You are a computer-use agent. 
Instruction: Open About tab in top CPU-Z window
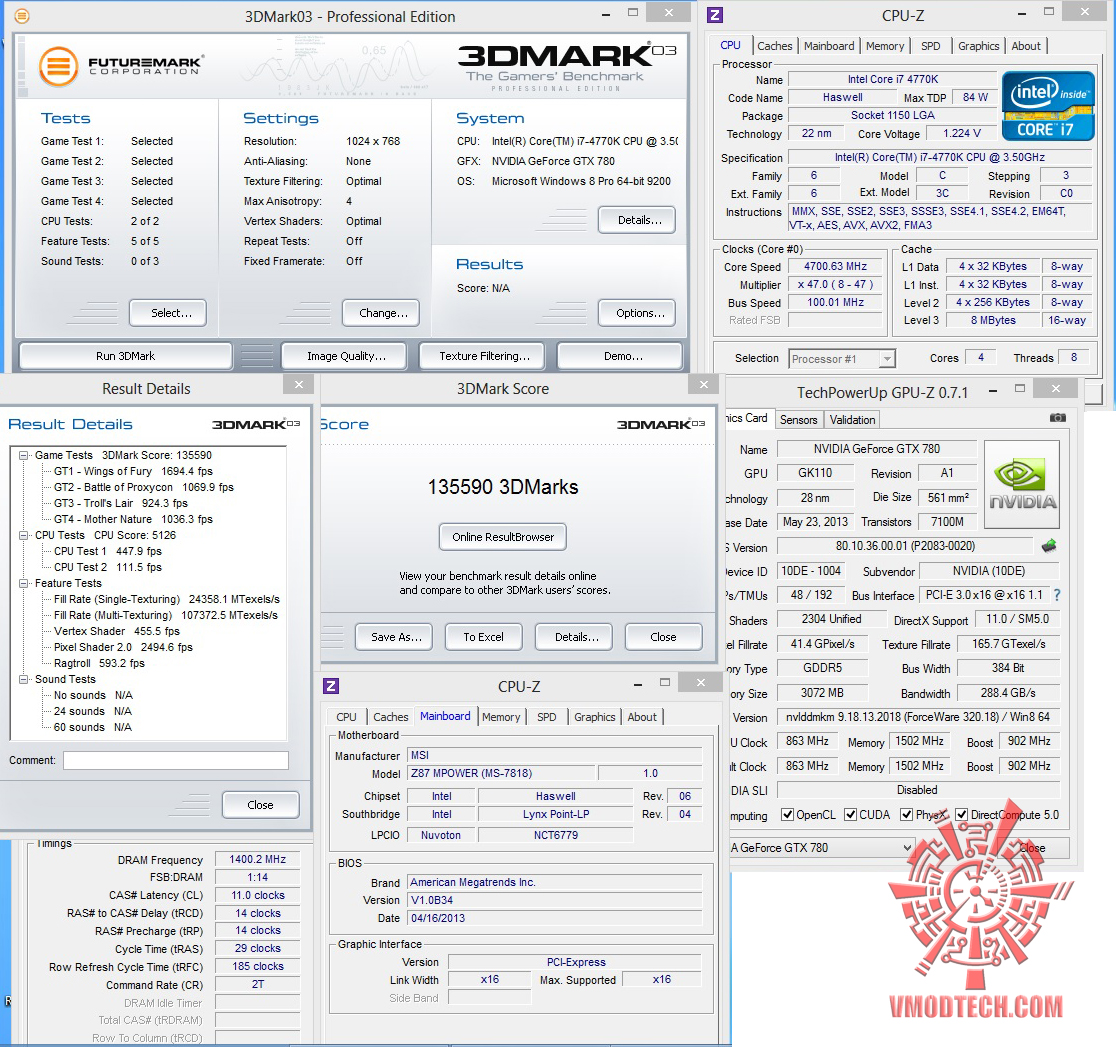tap(1026, 46)
